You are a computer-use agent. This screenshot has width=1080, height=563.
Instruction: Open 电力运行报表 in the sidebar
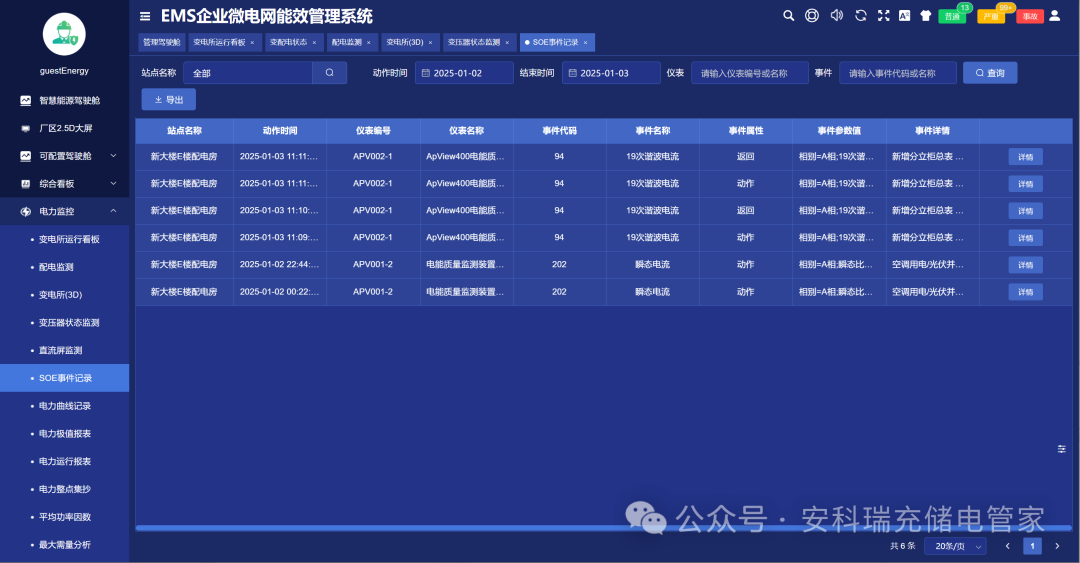pyautogui.click(x=65, y=461)
